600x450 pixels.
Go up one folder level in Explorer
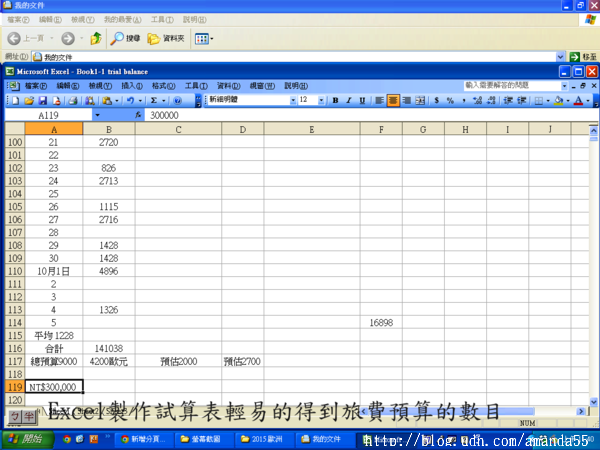[96, 38]
